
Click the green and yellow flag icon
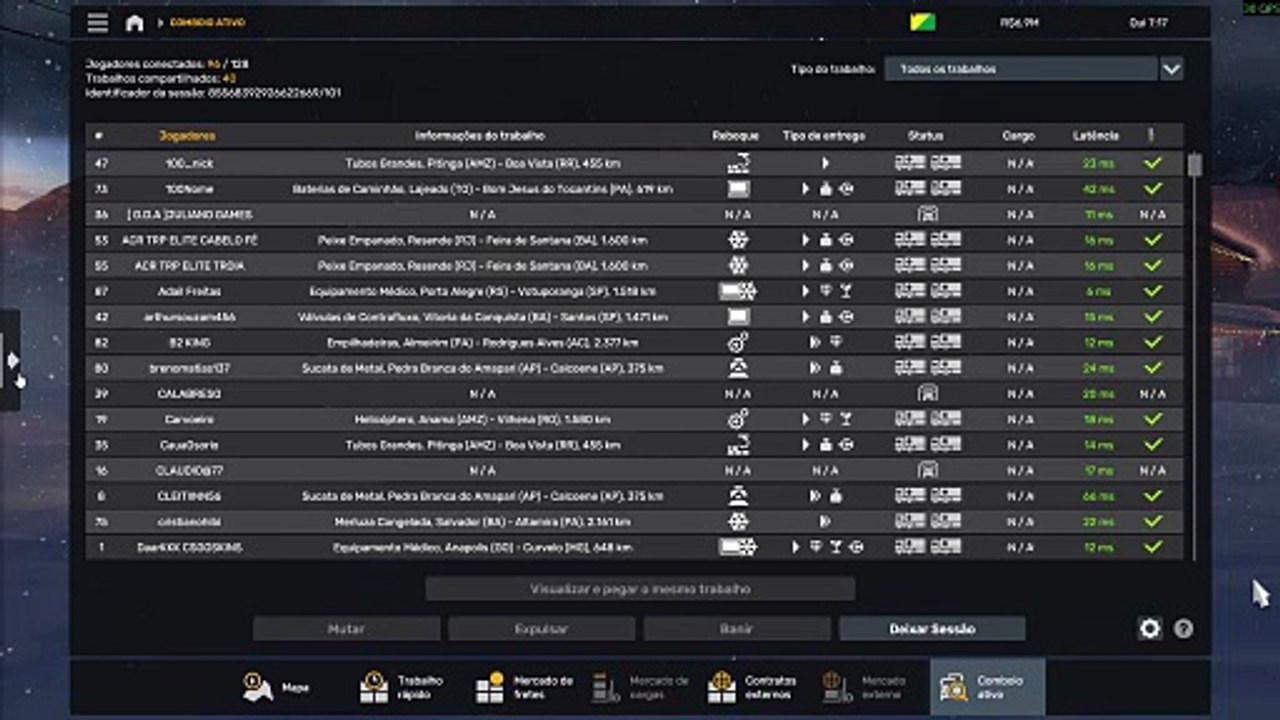click(x=922, y=22)
